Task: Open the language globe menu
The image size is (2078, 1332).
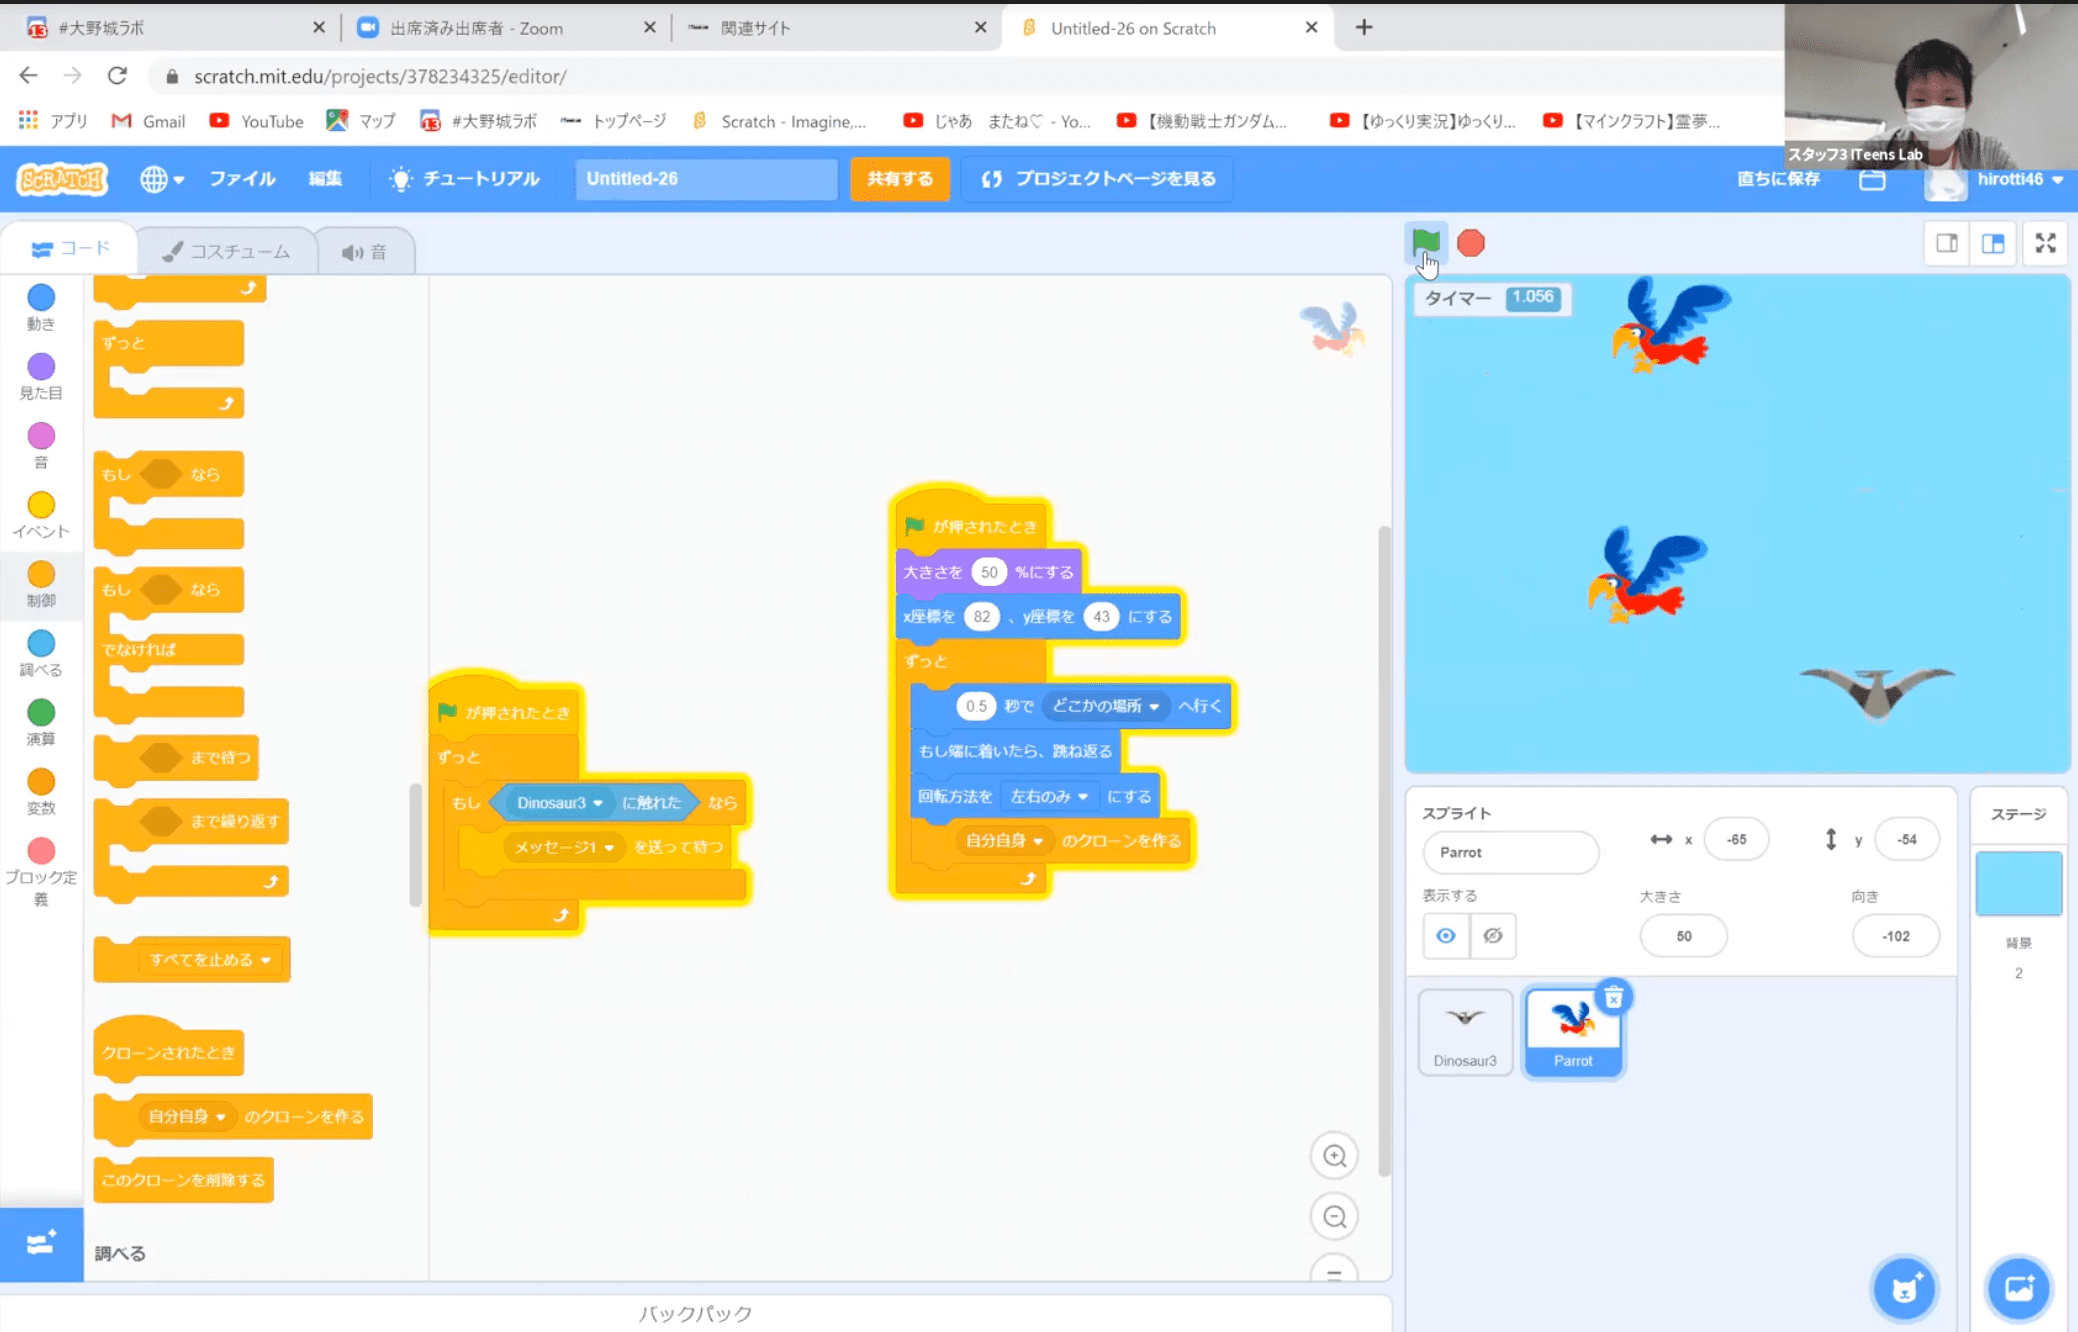Action: 162,179
